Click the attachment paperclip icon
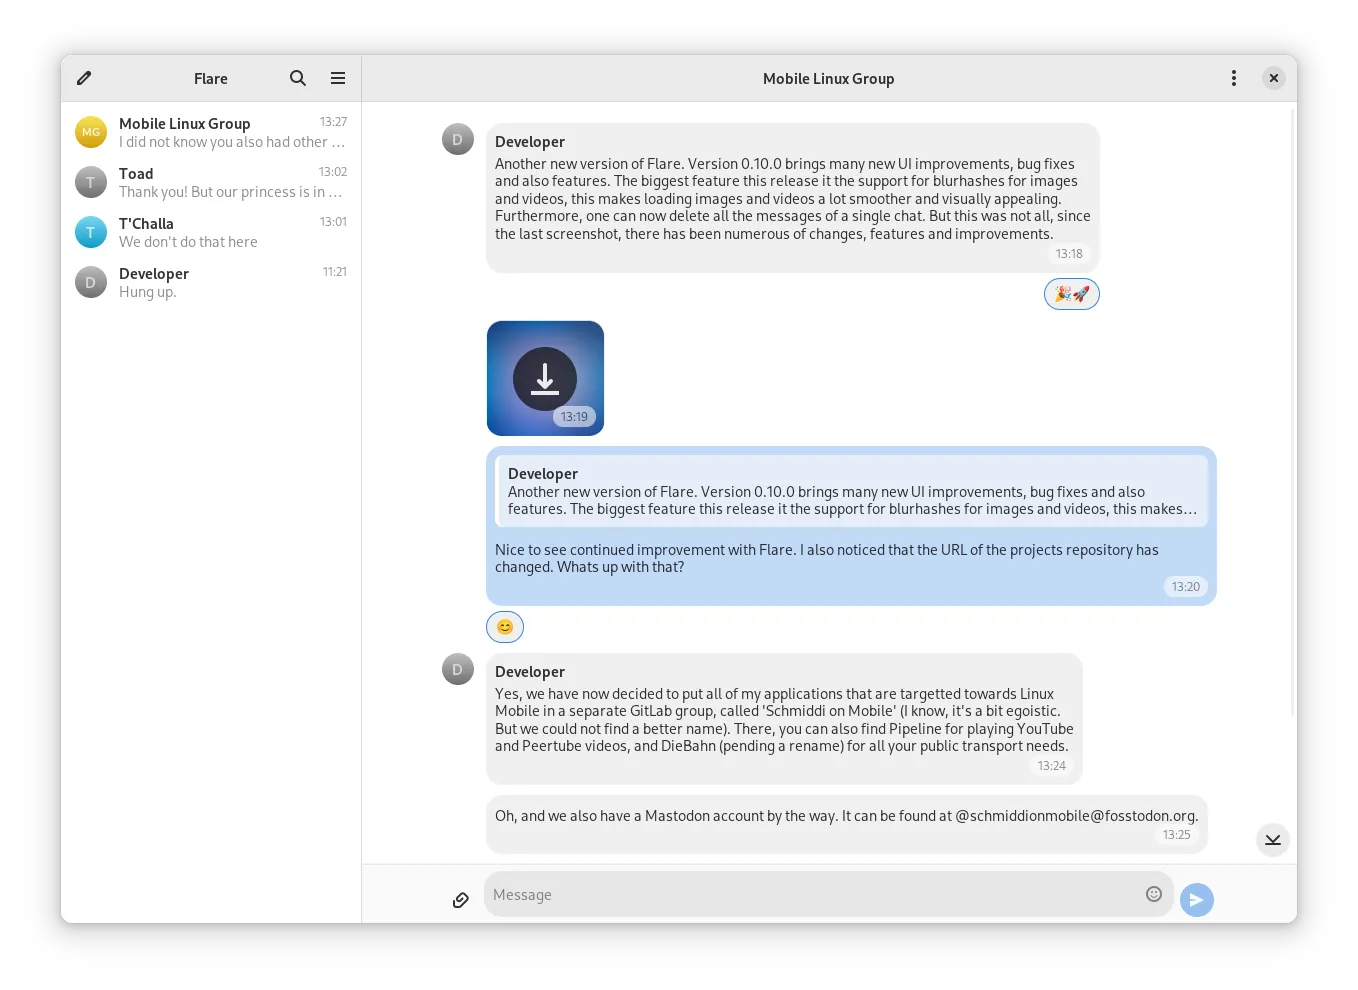This screenshot has width=1358, height=990. point(461,900)
